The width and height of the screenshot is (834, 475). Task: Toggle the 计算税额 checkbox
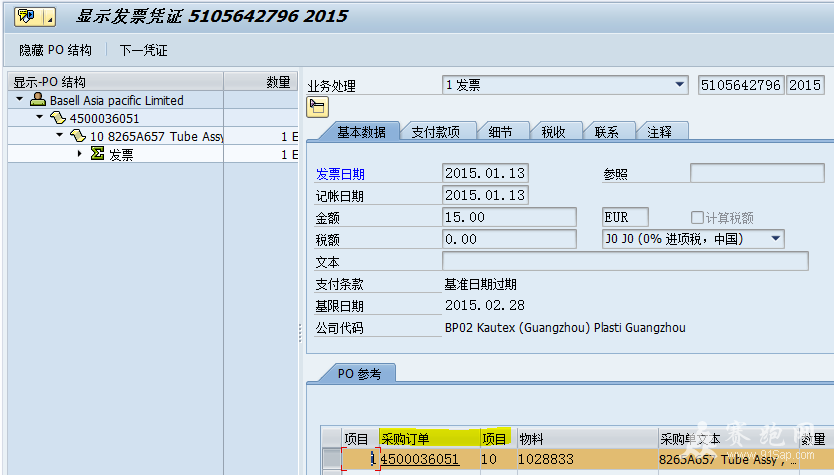click(697, 217)
